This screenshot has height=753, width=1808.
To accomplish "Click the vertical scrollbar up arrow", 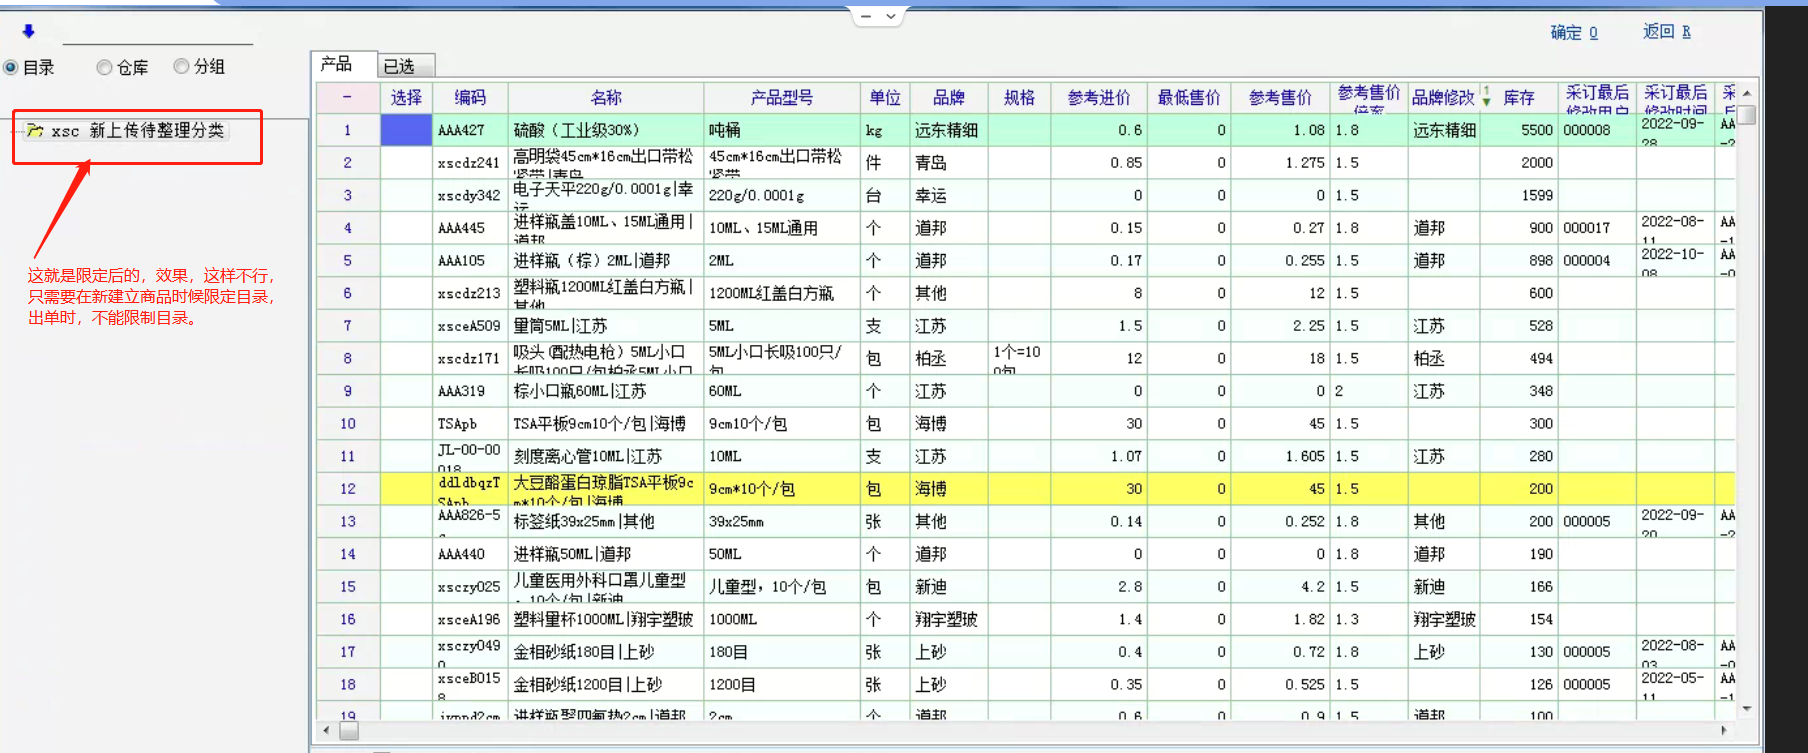I will pos(1746,93).
